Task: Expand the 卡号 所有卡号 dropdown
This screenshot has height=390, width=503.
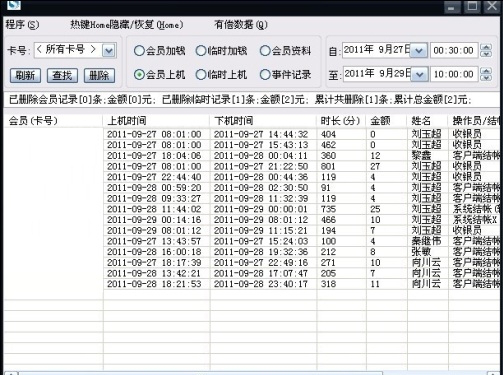Action: point(109,50)
